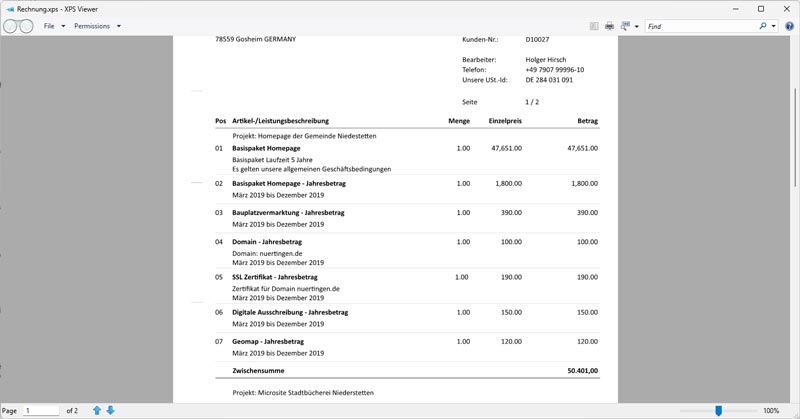Screen dimensions: 800x419
Task: Click the page view mode icon
Action: coord(625,26)
